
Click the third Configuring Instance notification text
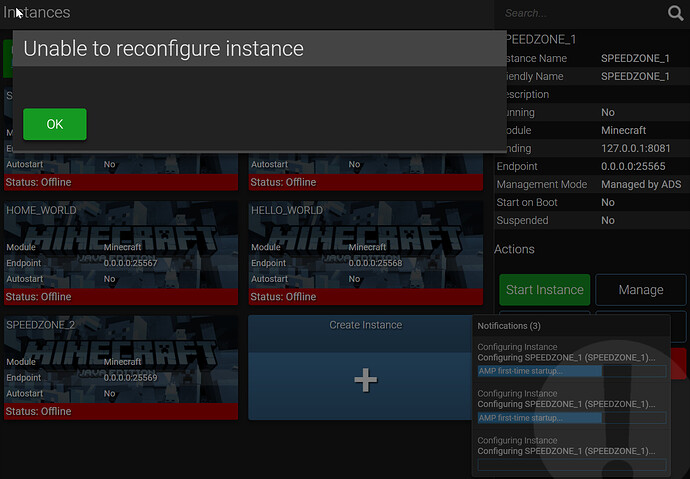tap(566, 446)
